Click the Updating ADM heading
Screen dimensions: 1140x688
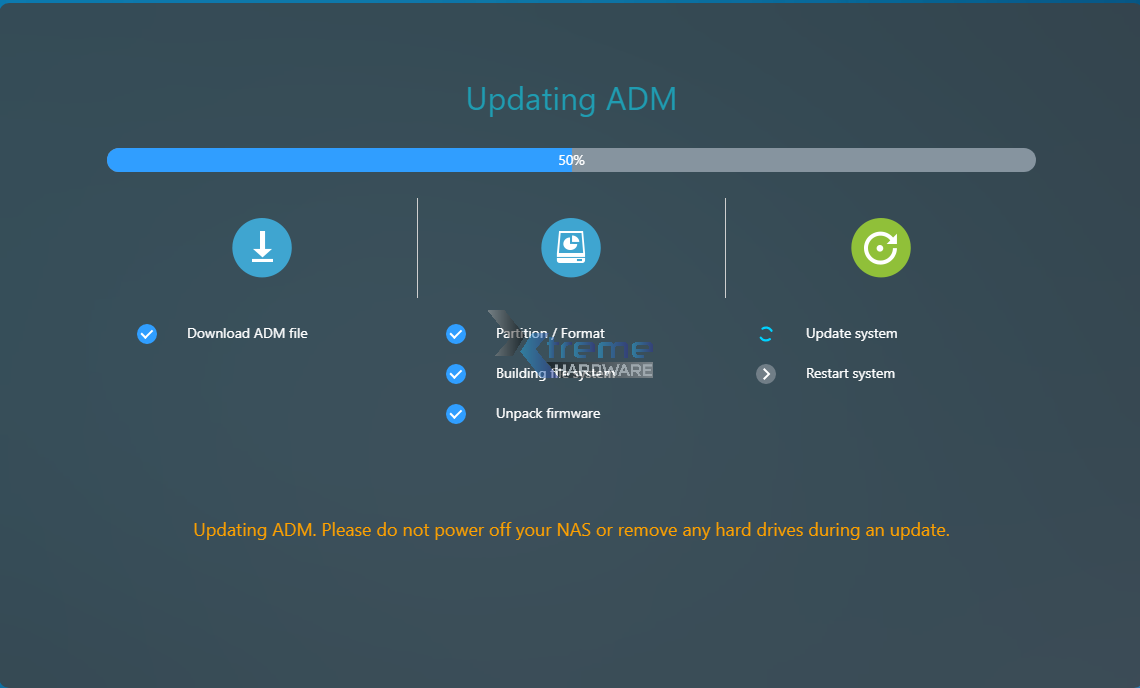571,99
